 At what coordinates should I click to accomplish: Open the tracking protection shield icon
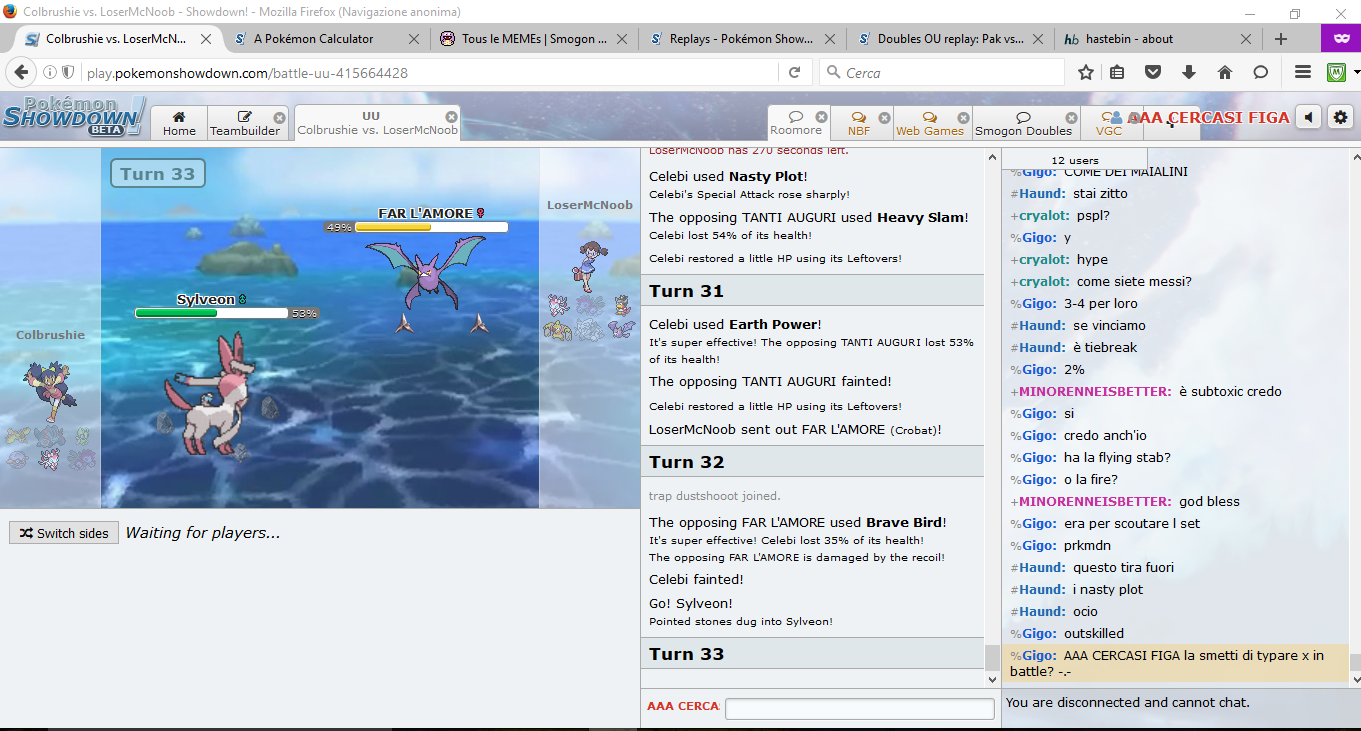point(68,73)
